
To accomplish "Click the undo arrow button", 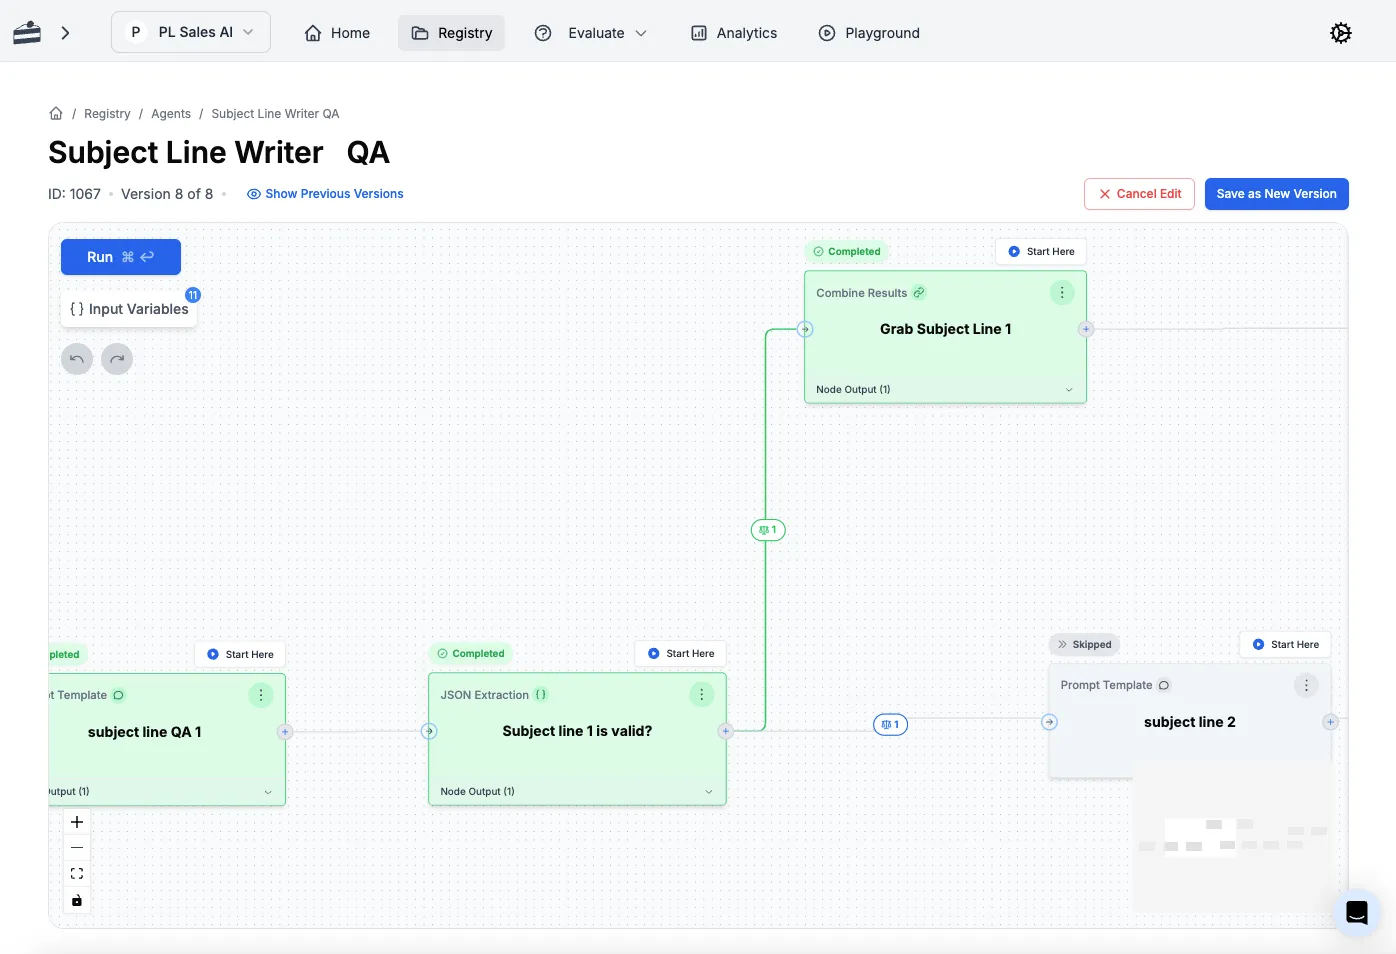I will click(x=77, y=359).
